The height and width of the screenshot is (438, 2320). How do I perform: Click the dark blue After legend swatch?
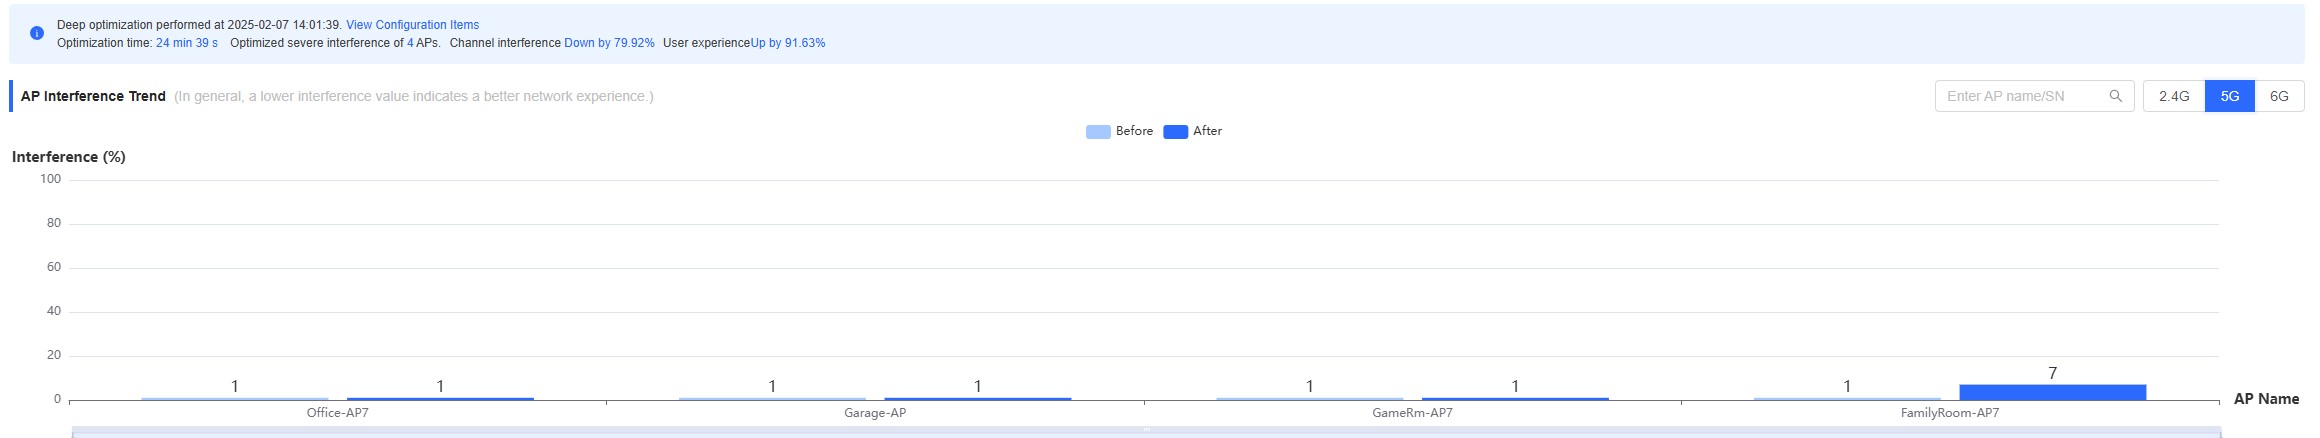point(1175,132)
